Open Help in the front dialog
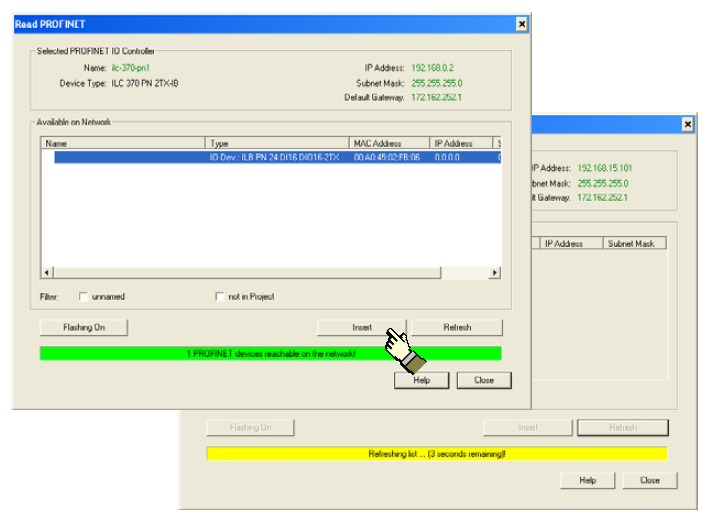The height and width of the screenshot is (524, 714). [422, 380]
